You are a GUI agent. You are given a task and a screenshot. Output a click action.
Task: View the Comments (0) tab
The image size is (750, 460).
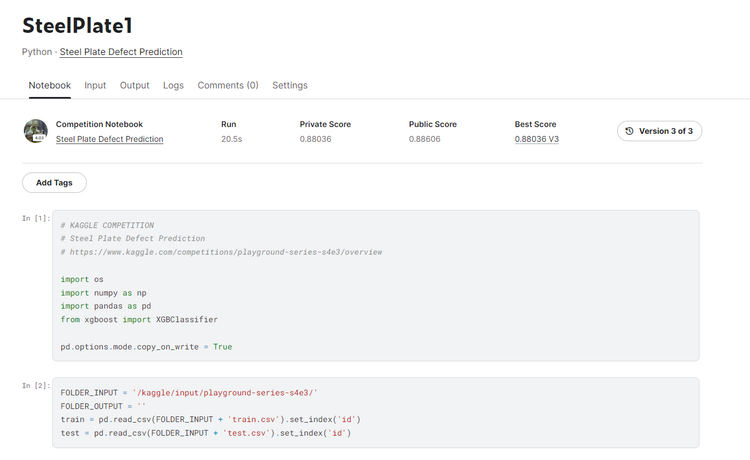point(228,85)
